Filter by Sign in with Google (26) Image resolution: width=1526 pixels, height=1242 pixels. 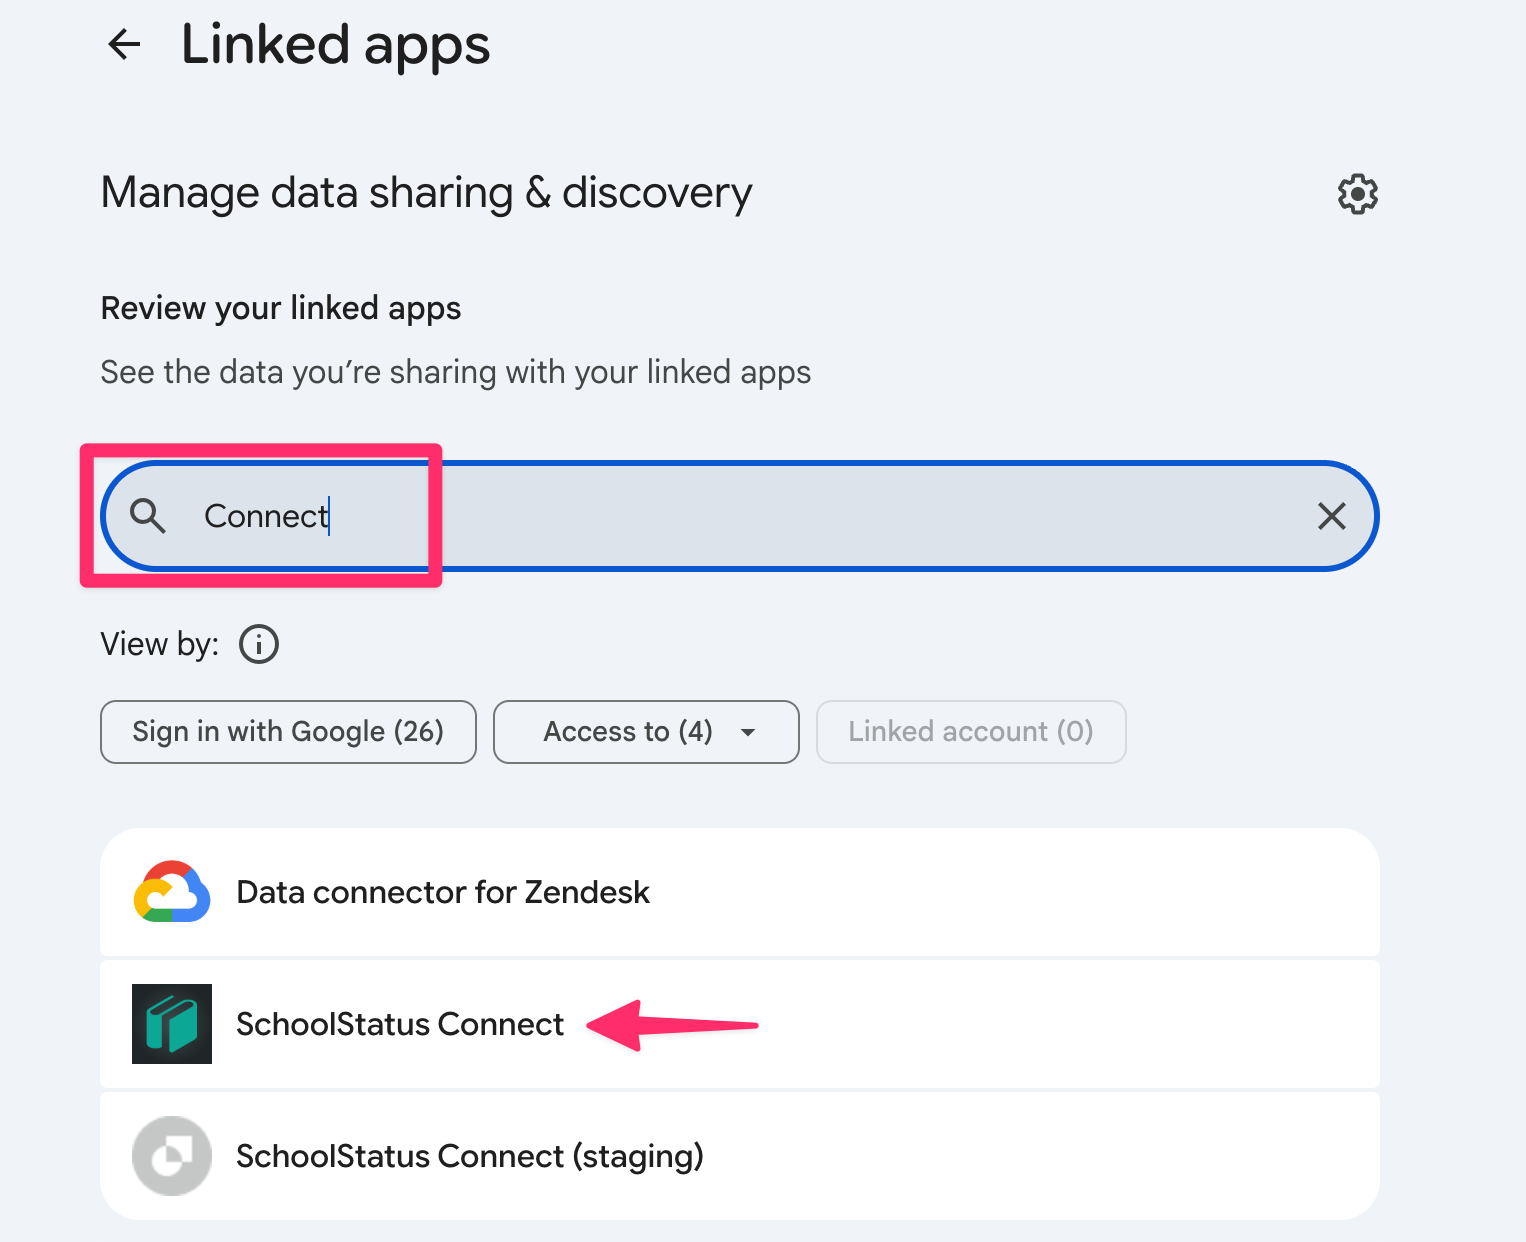[288, 732]
